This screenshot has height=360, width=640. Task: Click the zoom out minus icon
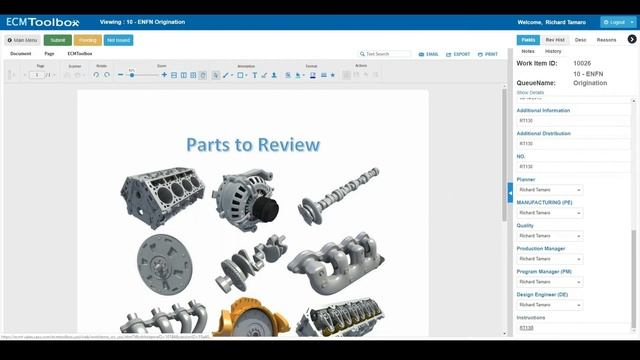click(120, 75)
